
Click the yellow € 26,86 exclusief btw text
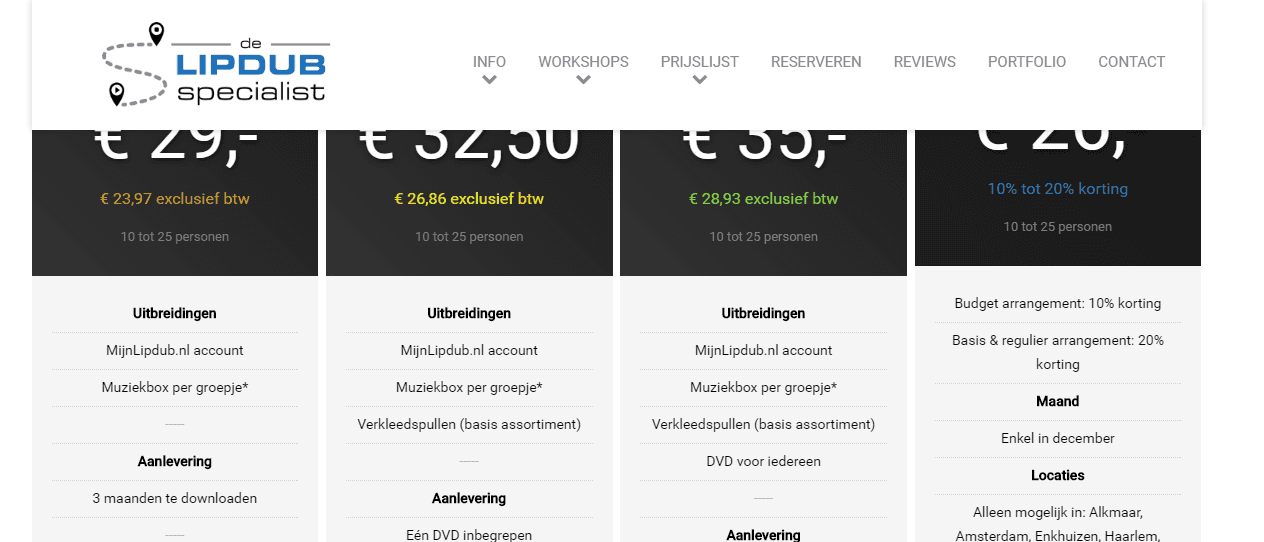click(x=469, y=199)
